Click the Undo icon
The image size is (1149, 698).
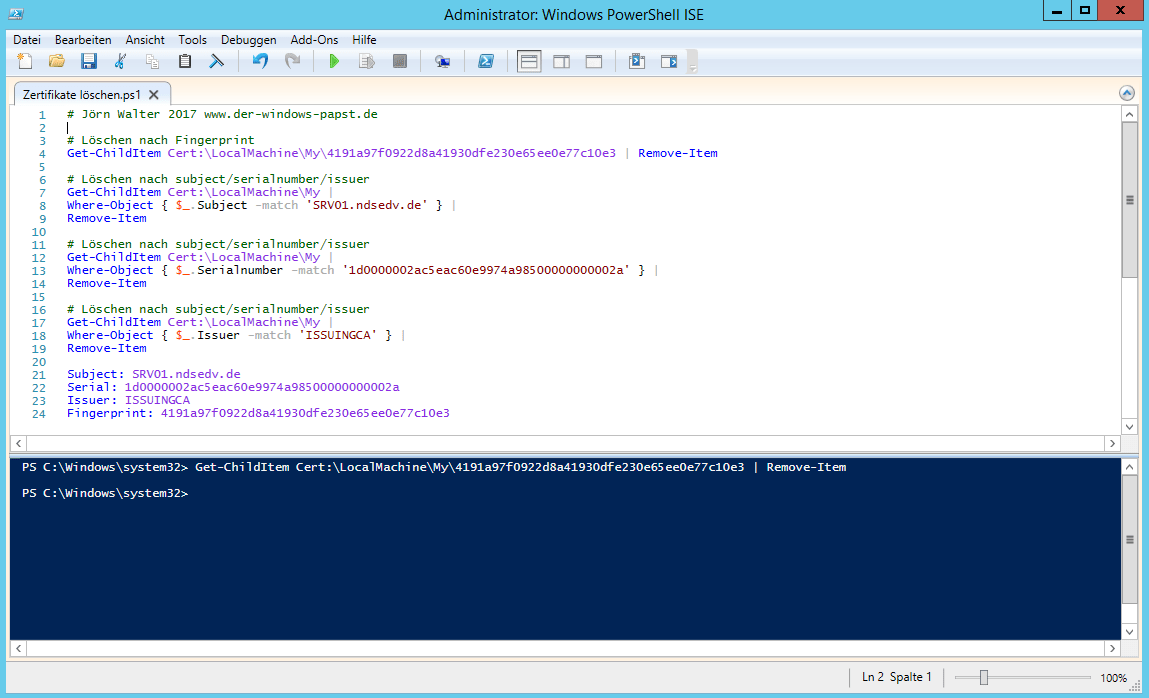259,61
